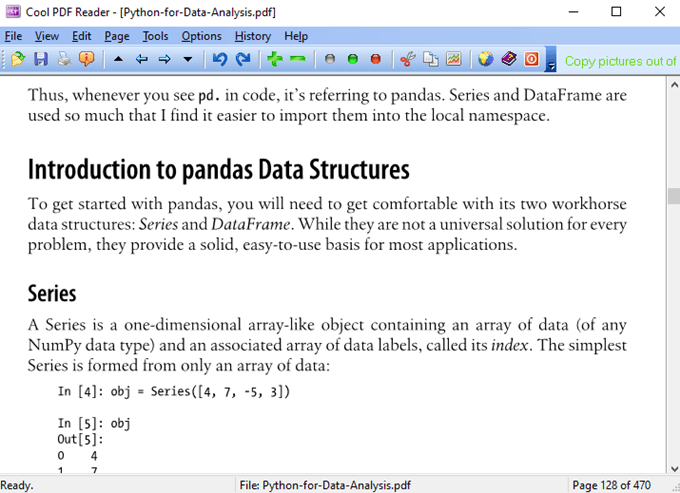Click 'Page 128 of 470' in status bar
The image size is (680, 493).
611,485
